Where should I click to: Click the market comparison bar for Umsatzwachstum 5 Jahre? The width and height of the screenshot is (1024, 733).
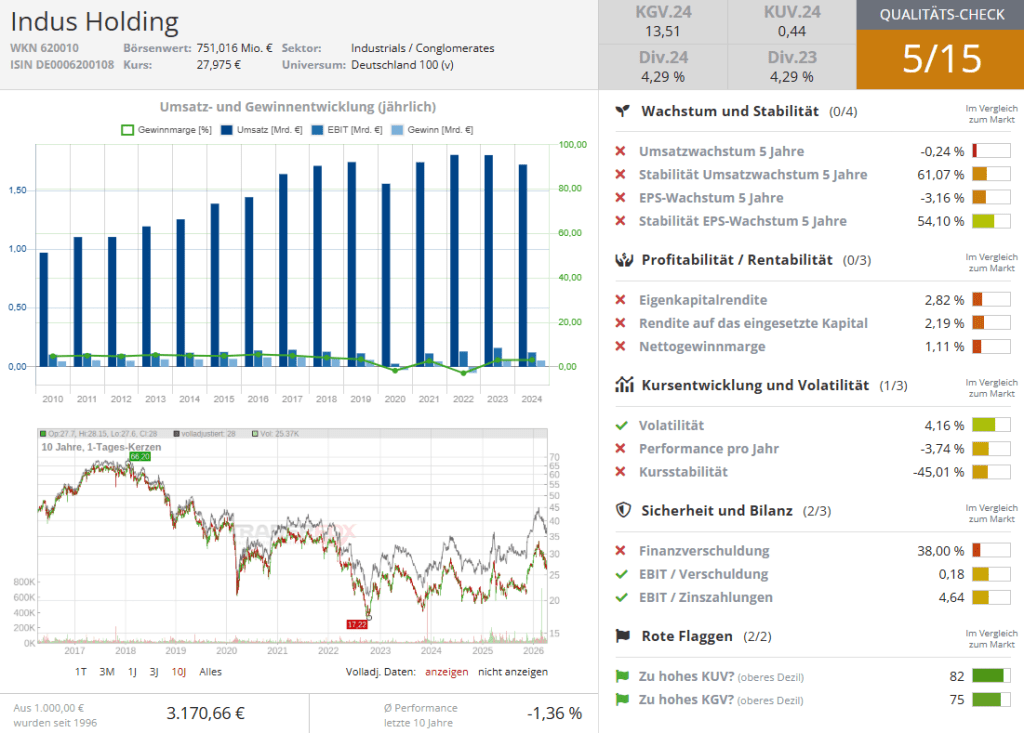click(990, 152)
